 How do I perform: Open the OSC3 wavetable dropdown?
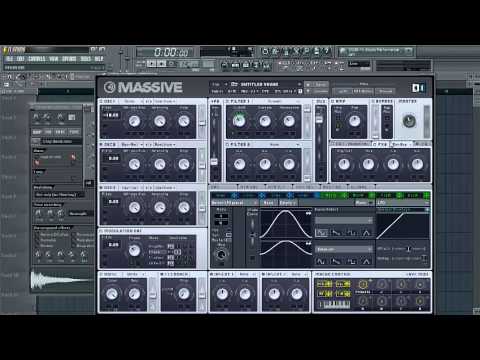coord(132,188)
